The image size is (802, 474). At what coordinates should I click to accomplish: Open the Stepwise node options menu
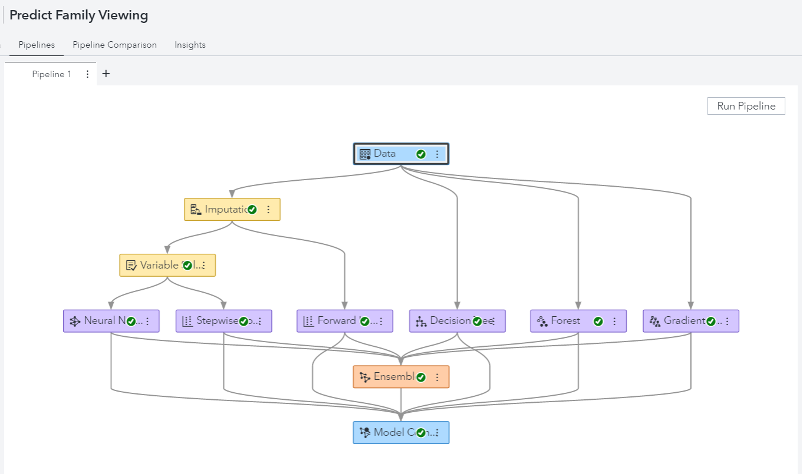[260, 321]
